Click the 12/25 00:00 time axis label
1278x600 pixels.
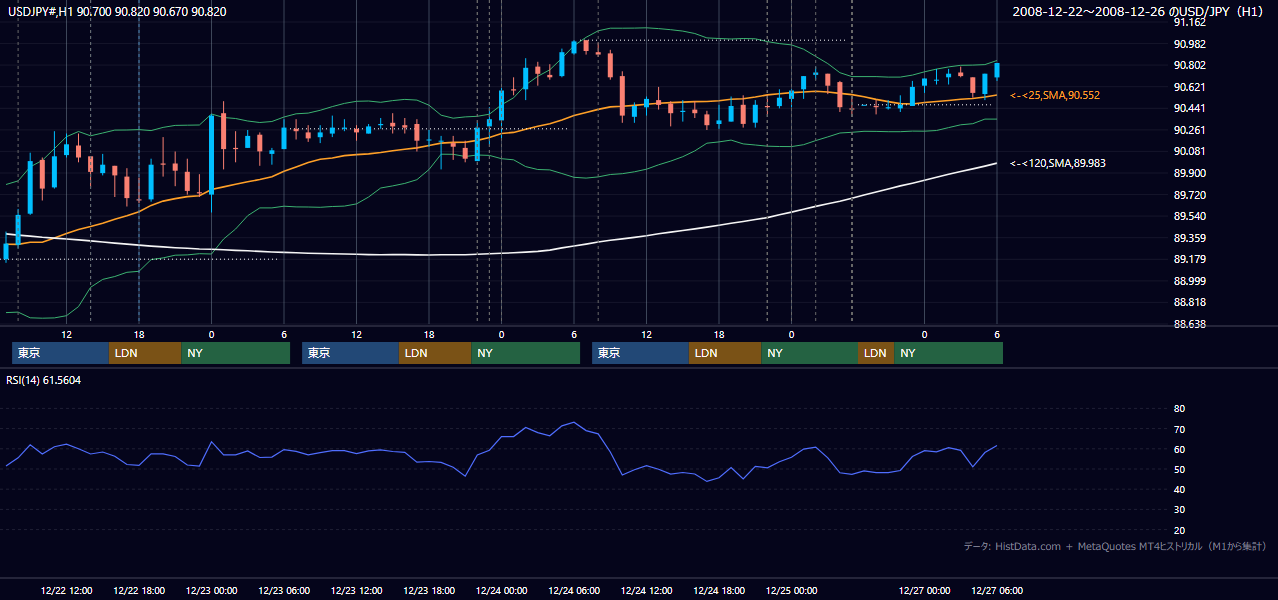[x=792, y=590]
